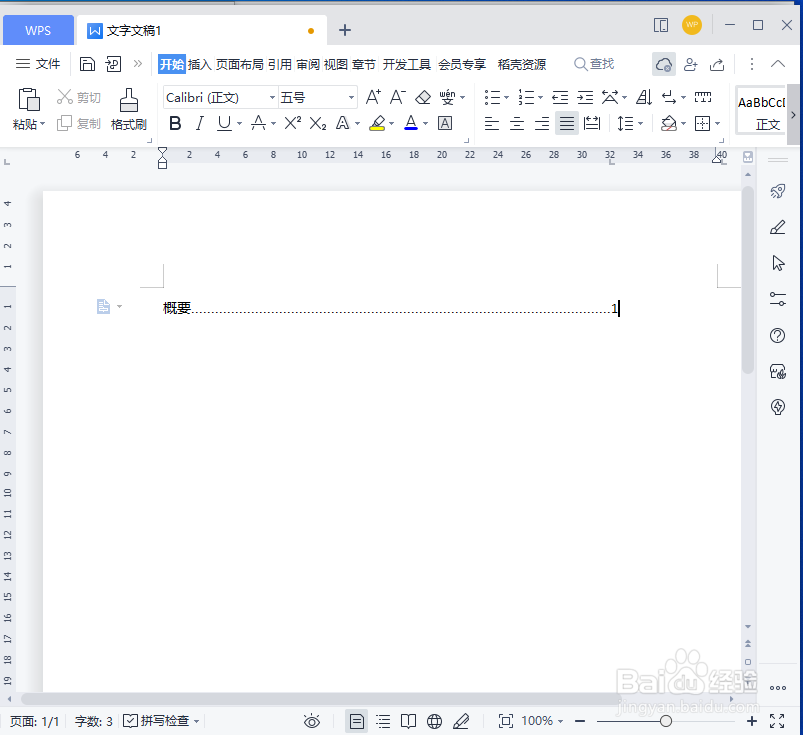
Task: Open the 文件 menu
Action: coord(38,64)
